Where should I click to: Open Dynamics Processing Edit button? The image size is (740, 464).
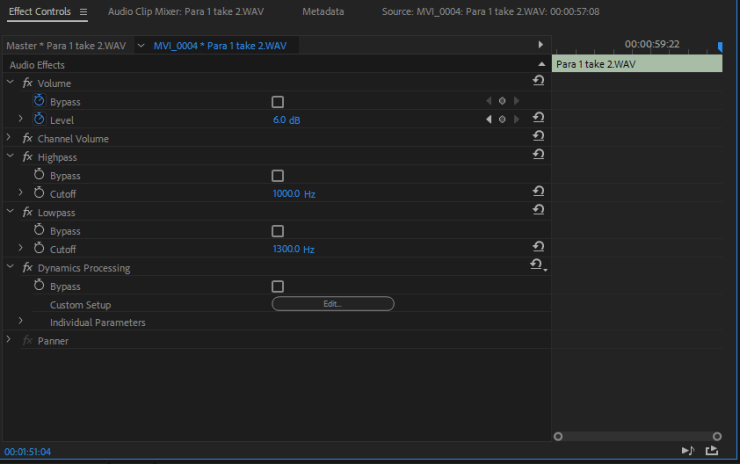point(333,304)
